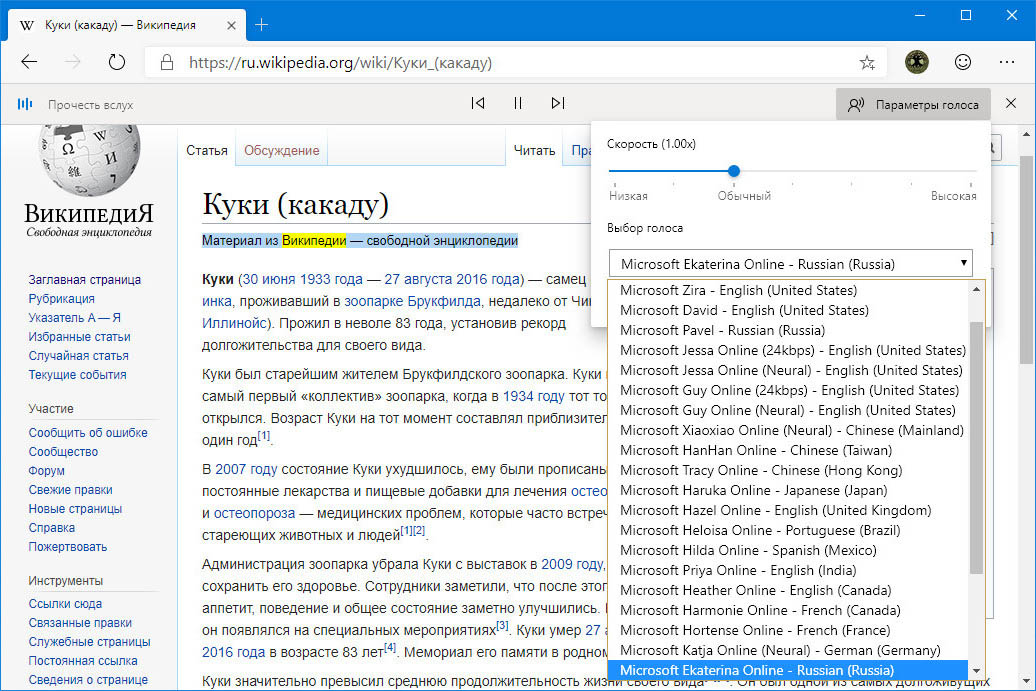Click the Wikipedia globe logo

click(x=89, y=160)
